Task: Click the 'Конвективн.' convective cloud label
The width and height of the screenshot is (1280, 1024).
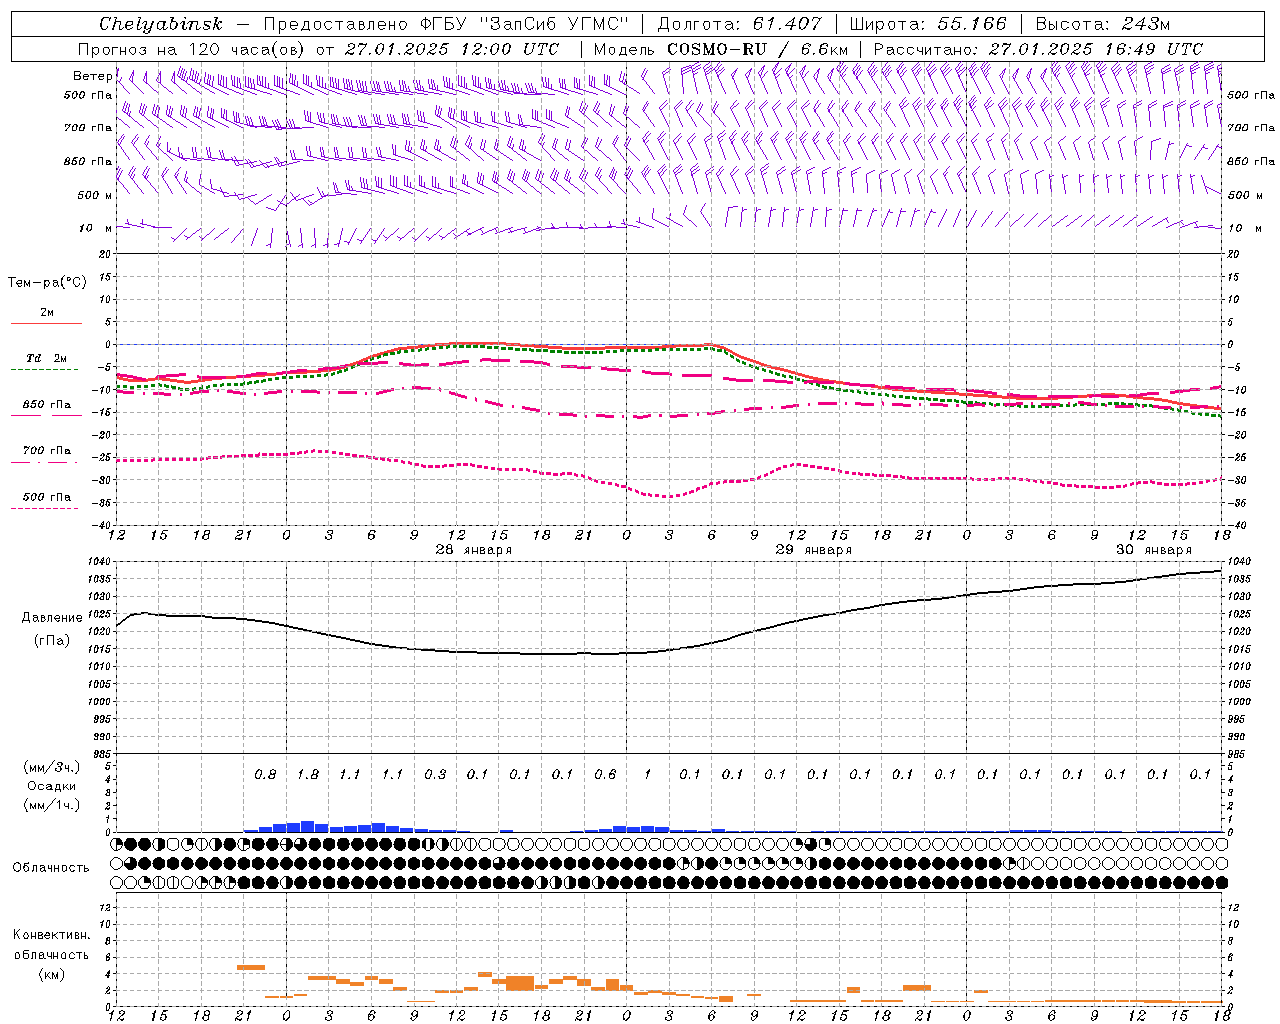Action: 52,935
